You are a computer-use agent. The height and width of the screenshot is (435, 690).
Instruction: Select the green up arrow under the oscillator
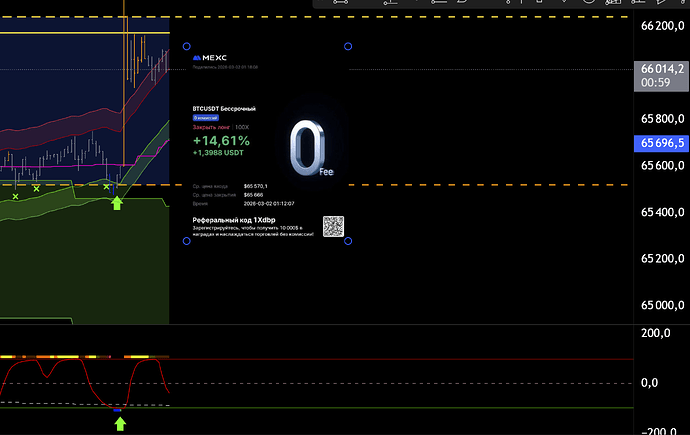pos(120,423)
